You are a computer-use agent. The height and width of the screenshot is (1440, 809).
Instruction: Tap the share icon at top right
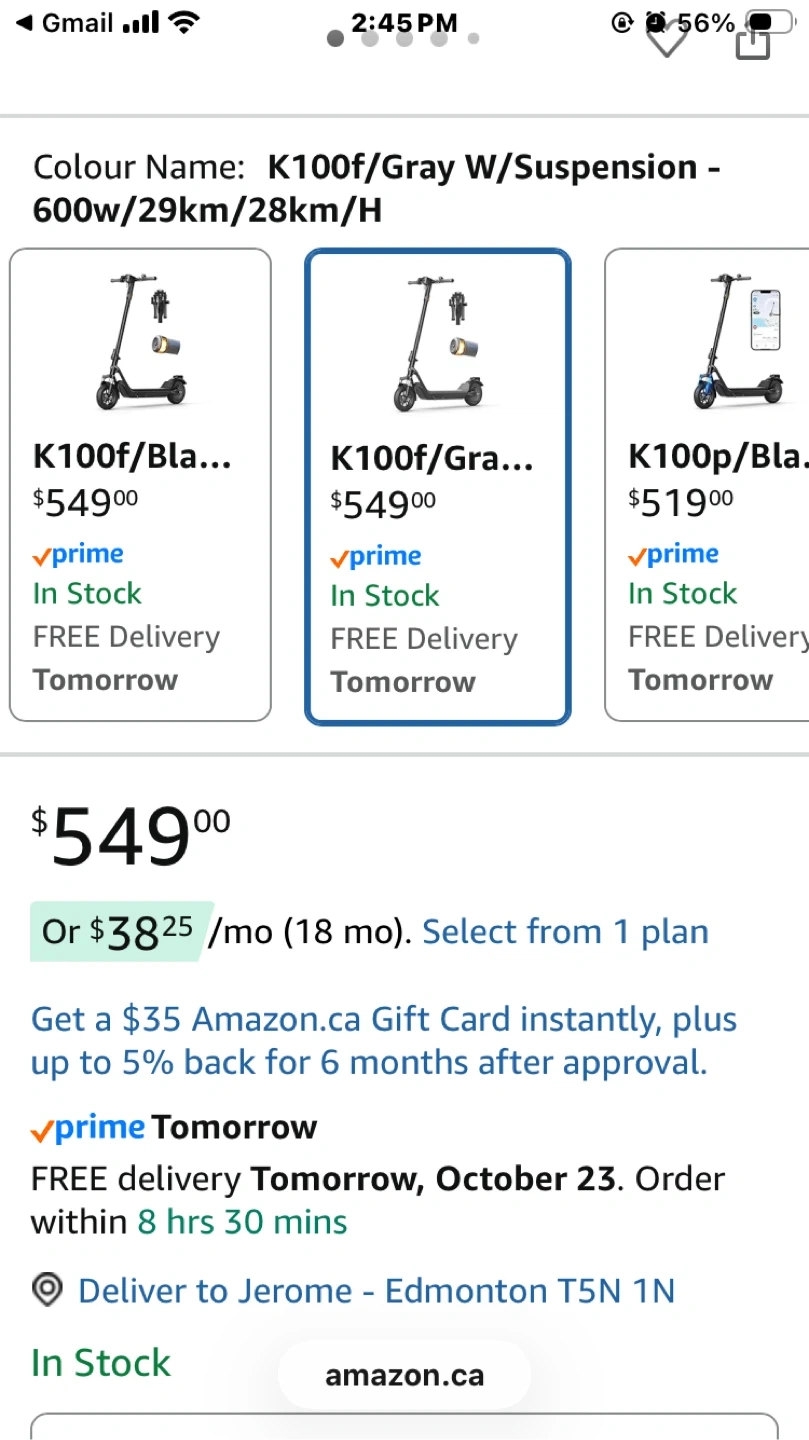[752, 42]
